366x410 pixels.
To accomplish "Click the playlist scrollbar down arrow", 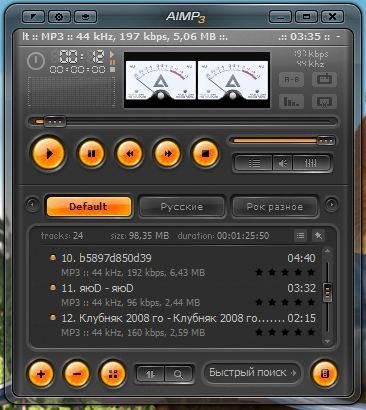I will pos(327,341).
